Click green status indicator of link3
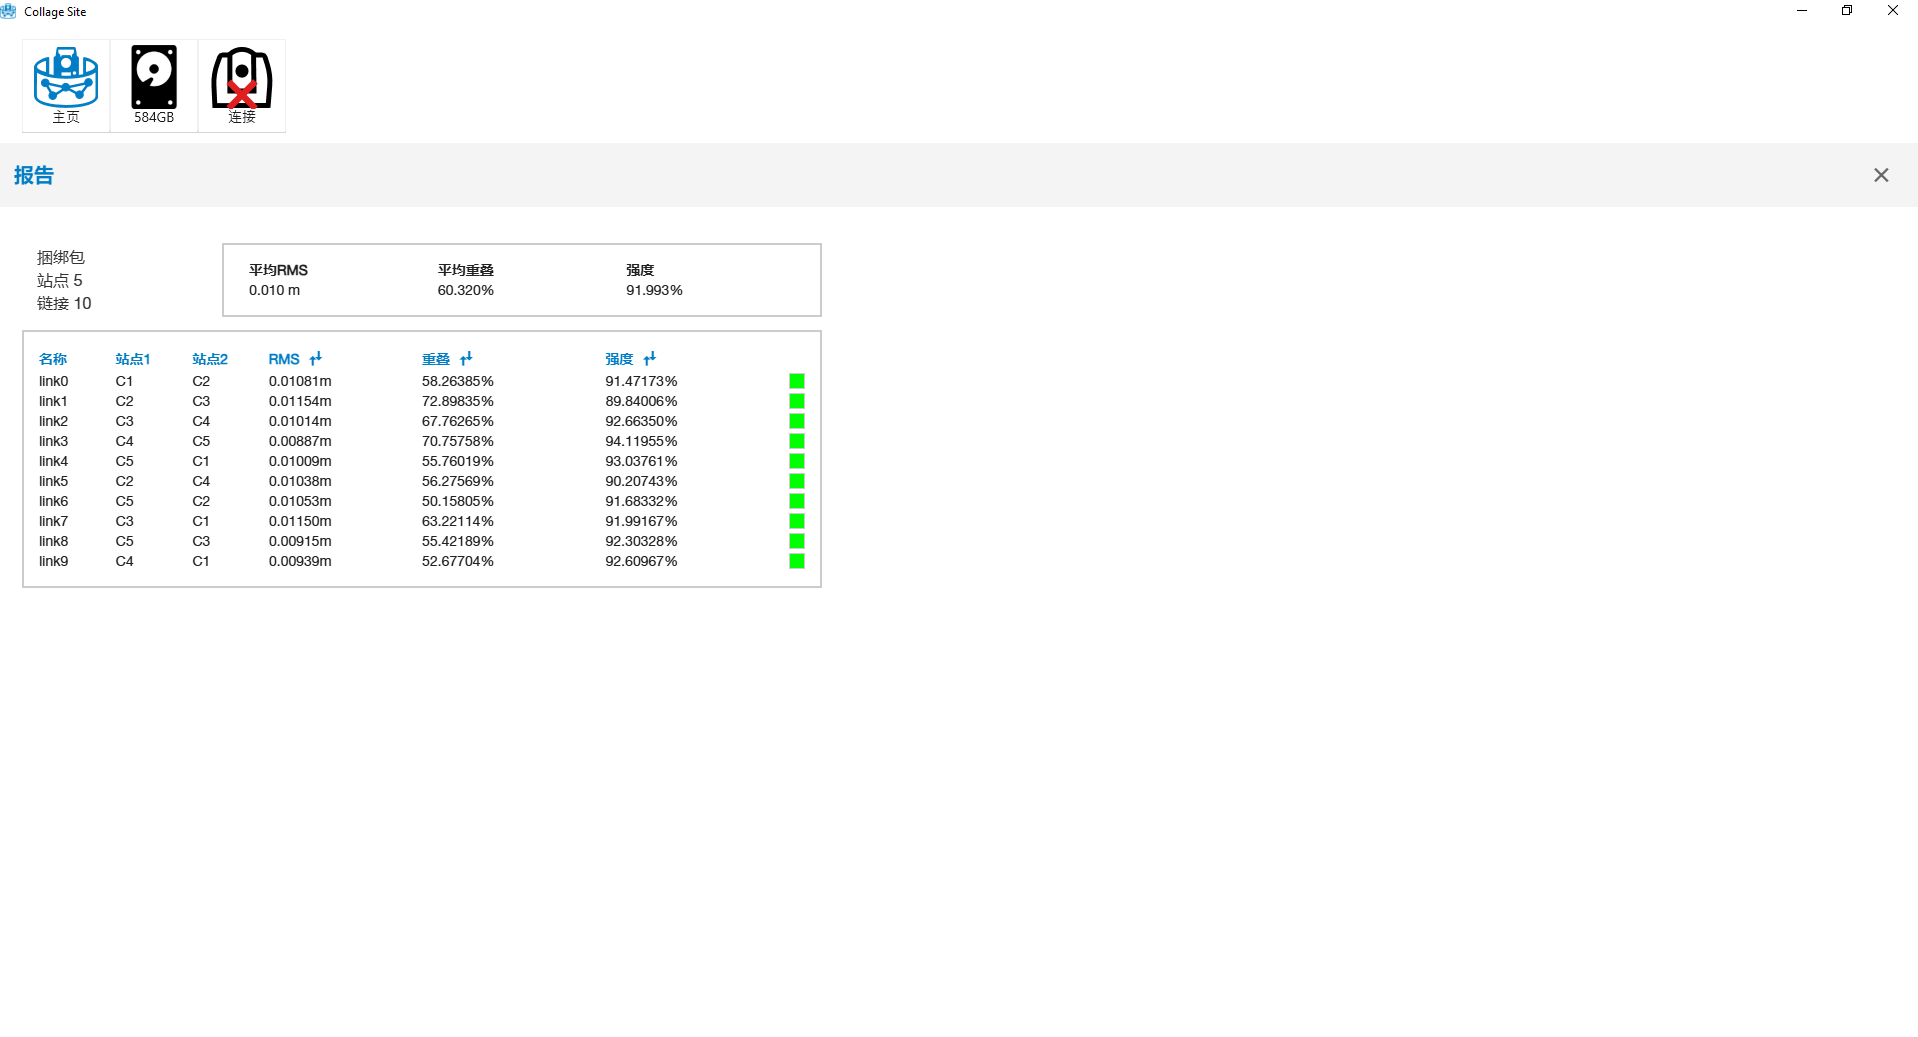The width and height of the screenshot is (1918, 1037). coord(797,441)
